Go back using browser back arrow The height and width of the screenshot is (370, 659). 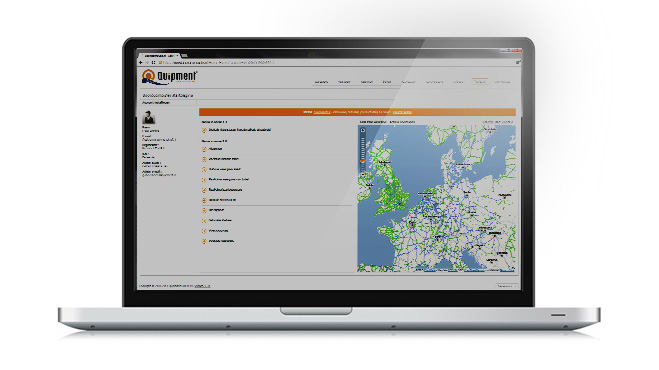(x=141, y=63)
